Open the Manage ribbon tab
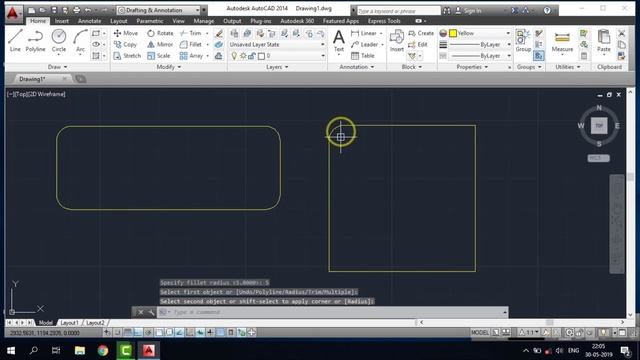Screen dimensions: 640x360 204,21
